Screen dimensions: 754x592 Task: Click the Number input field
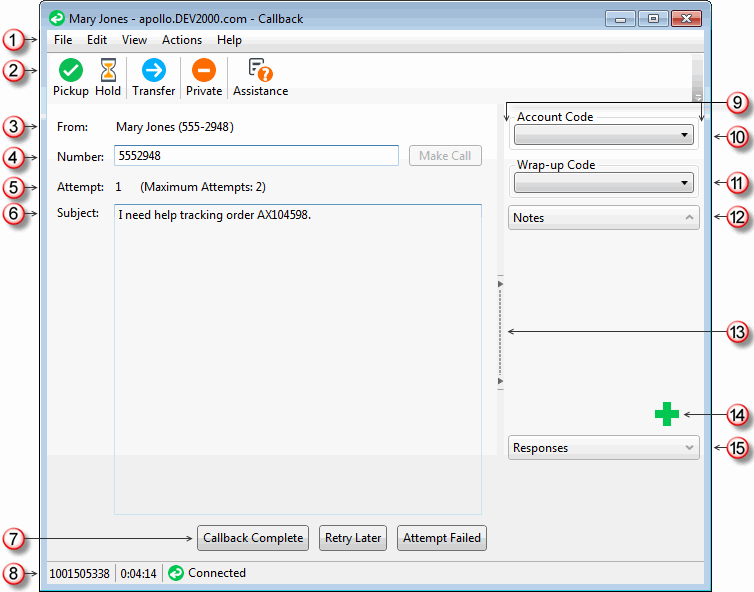(x=256, y=156)
